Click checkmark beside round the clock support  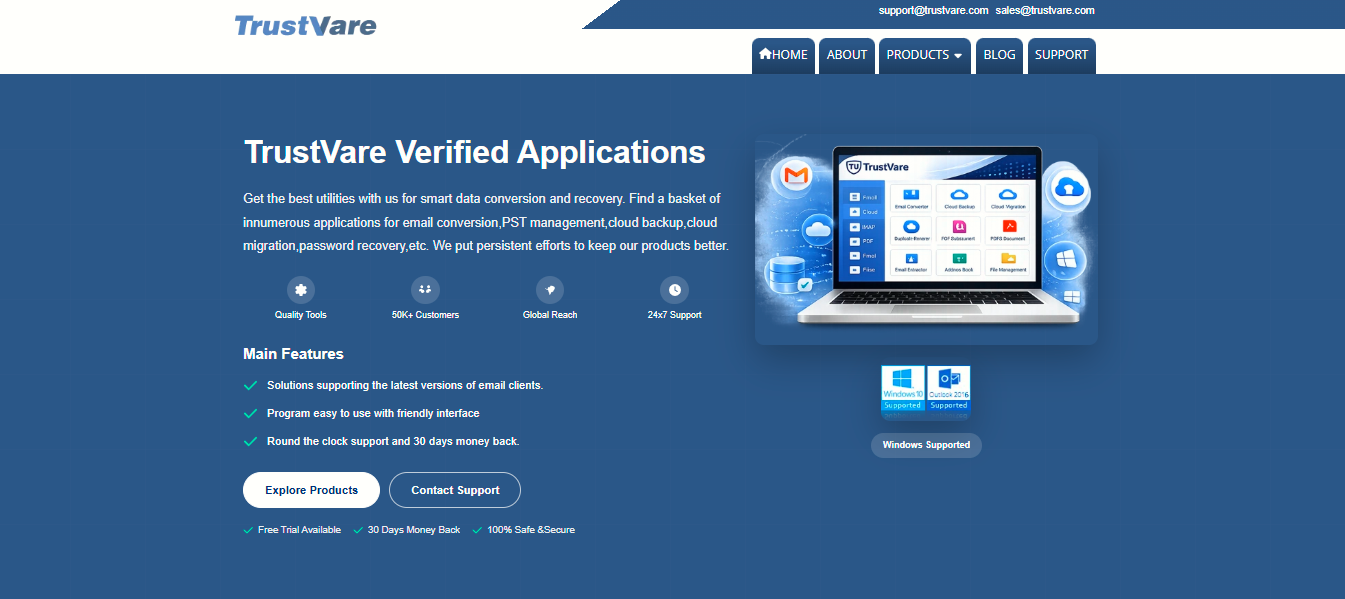pyautogui.click(x=250, y=441)
